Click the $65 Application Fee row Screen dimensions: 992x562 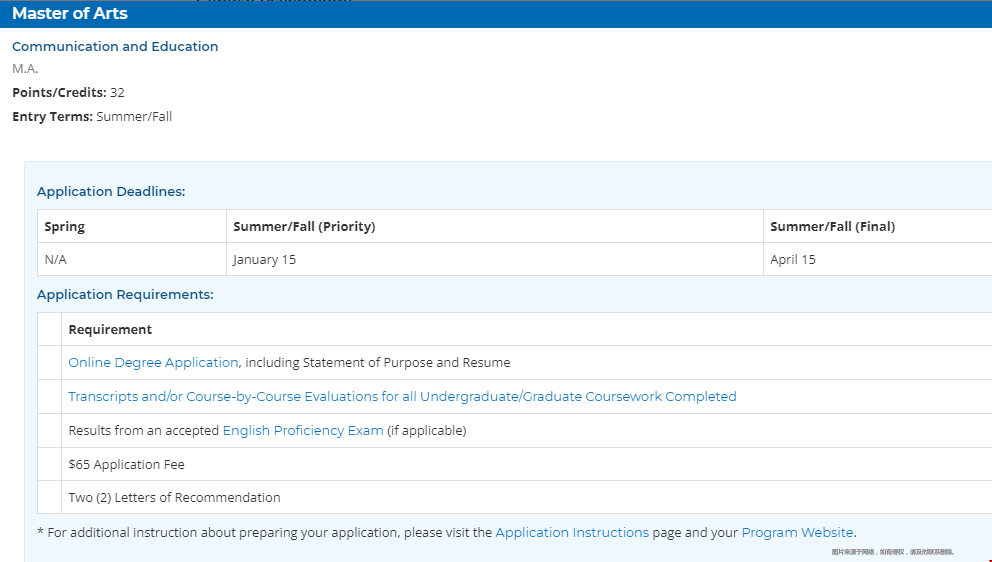coord(126,465)
